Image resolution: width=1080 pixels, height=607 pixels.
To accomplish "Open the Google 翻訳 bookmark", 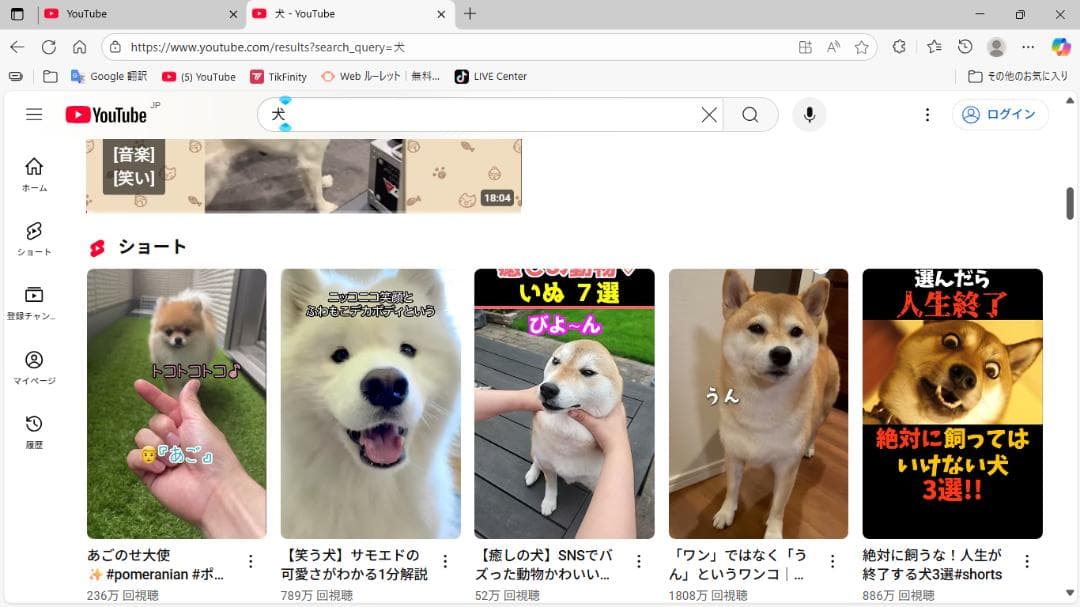I will tap(109, 76).
